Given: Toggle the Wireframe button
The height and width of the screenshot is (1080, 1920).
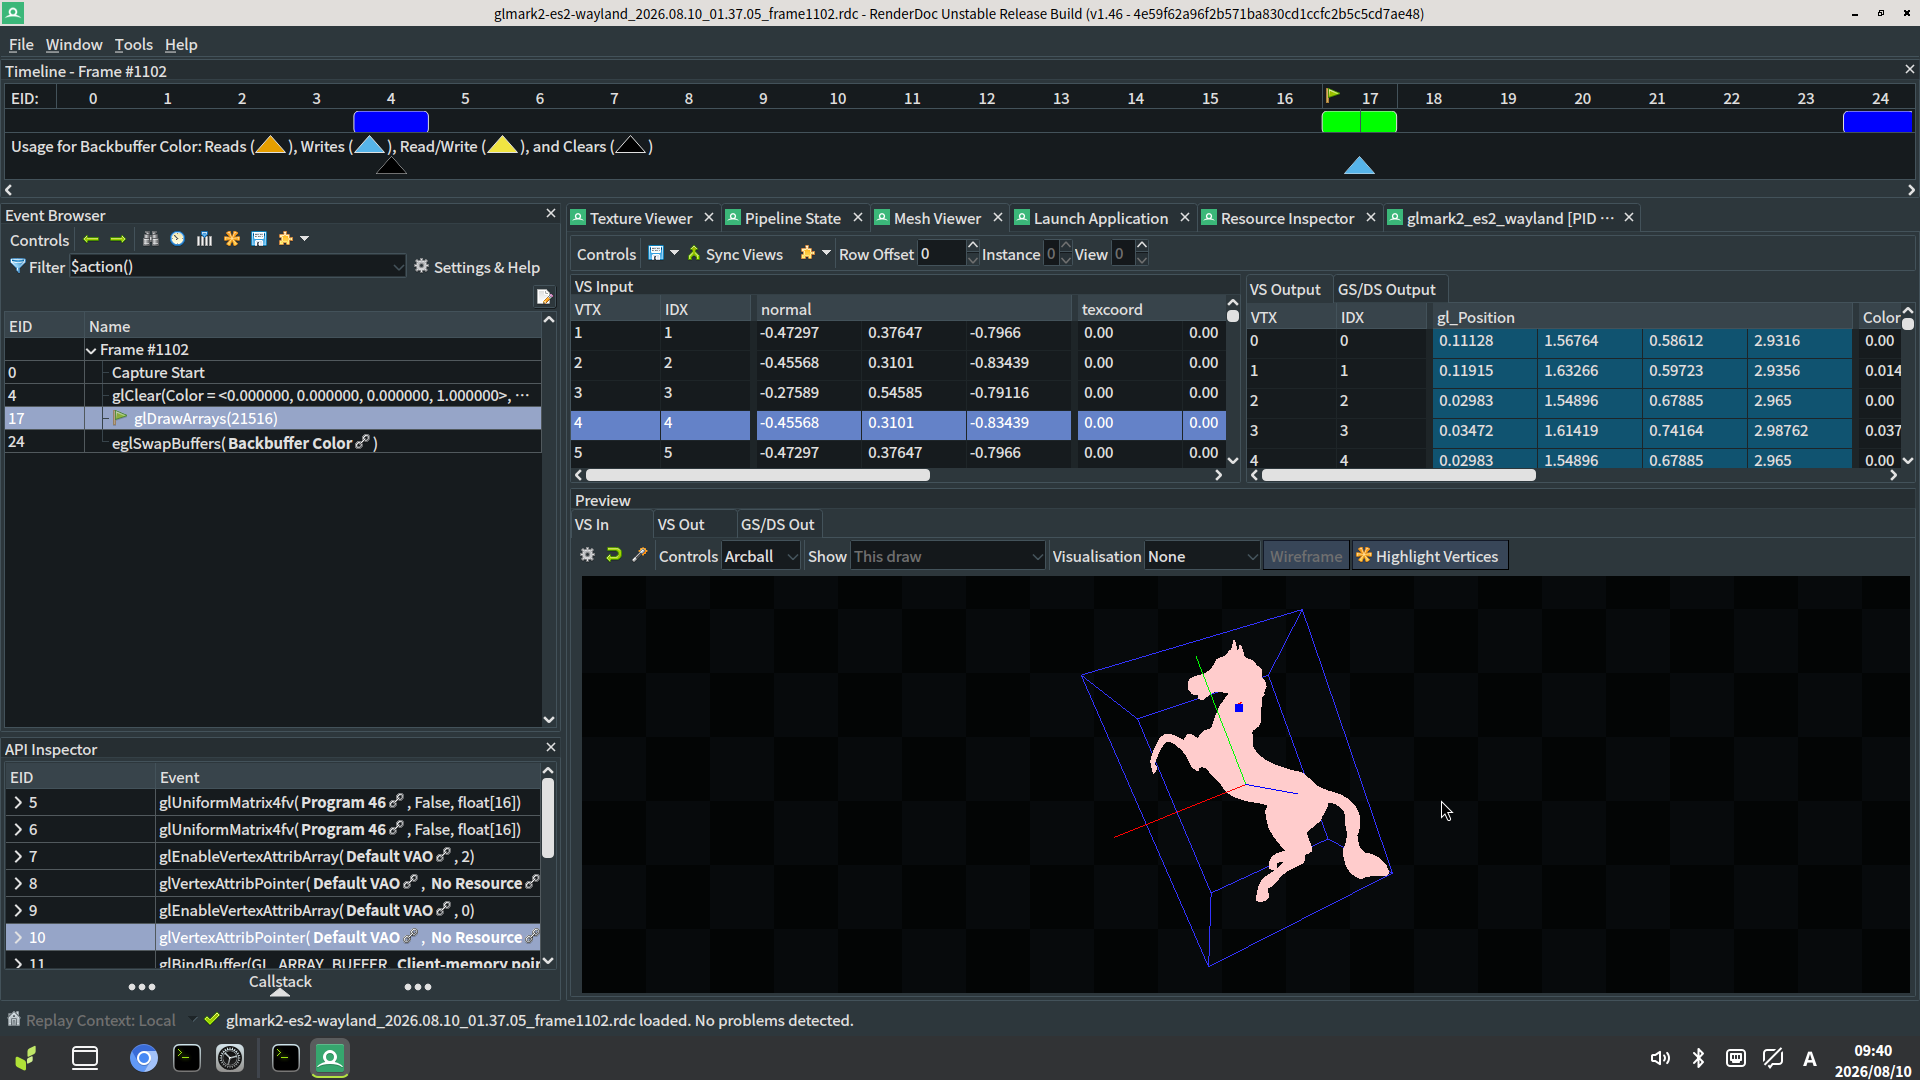Looking at the screenshot, I should [1306, 556].
